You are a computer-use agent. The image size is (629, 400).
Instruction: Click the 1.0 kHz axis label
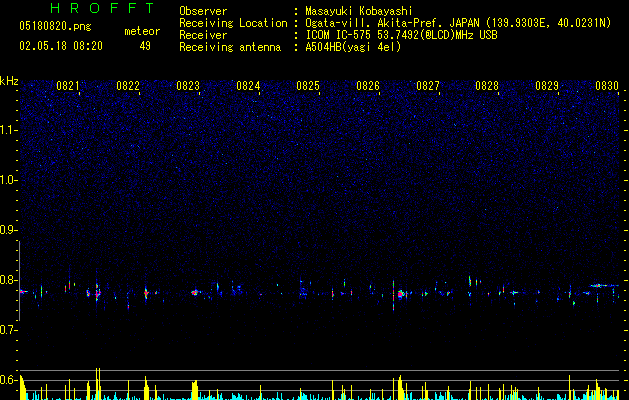[x=9, y=180]
